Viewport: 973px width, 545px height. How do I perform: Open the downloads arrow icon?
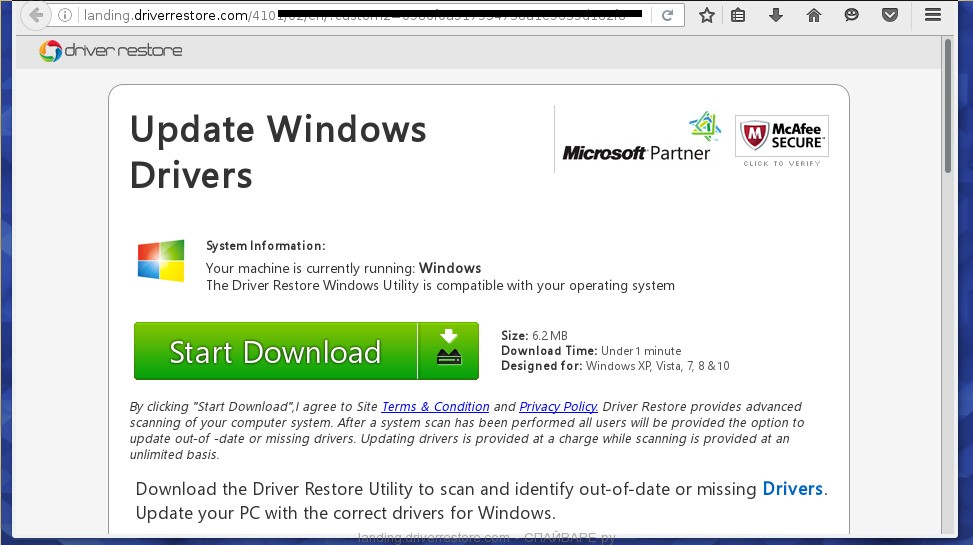pyautogui.click(x=776, y=15)
